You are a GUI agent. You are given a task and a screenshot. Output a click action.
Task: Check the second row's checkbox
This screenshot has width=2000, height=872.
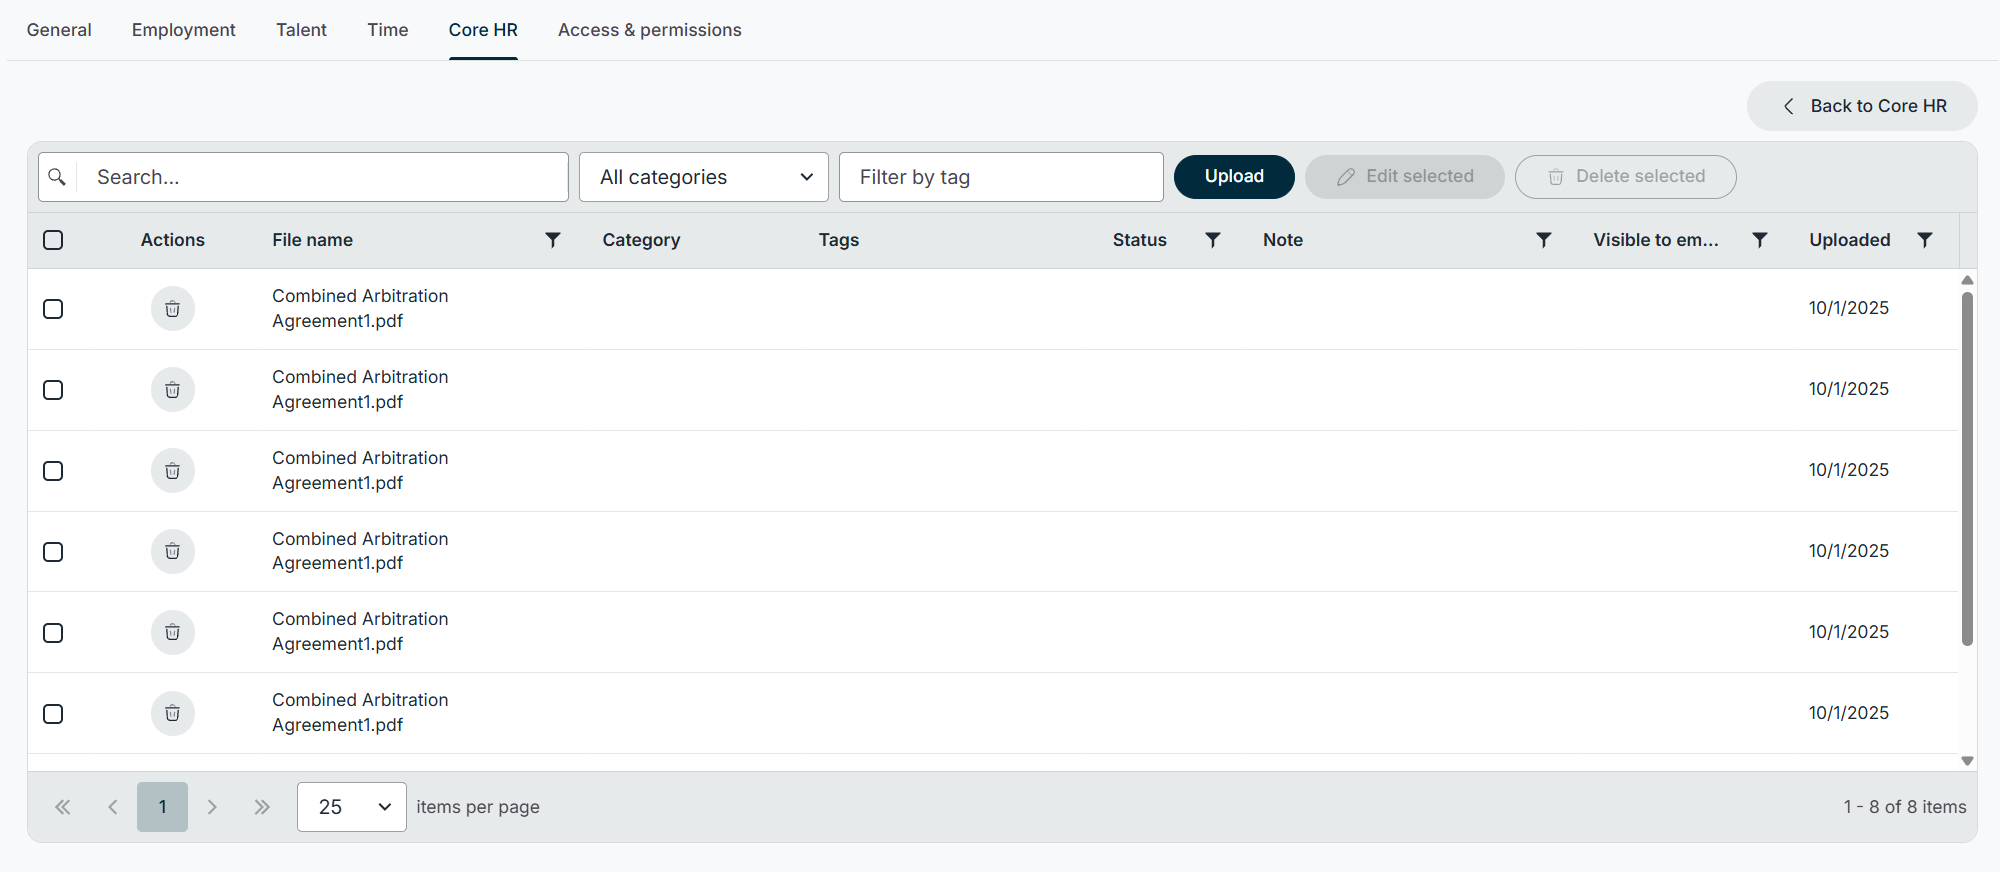click(54, 390)
